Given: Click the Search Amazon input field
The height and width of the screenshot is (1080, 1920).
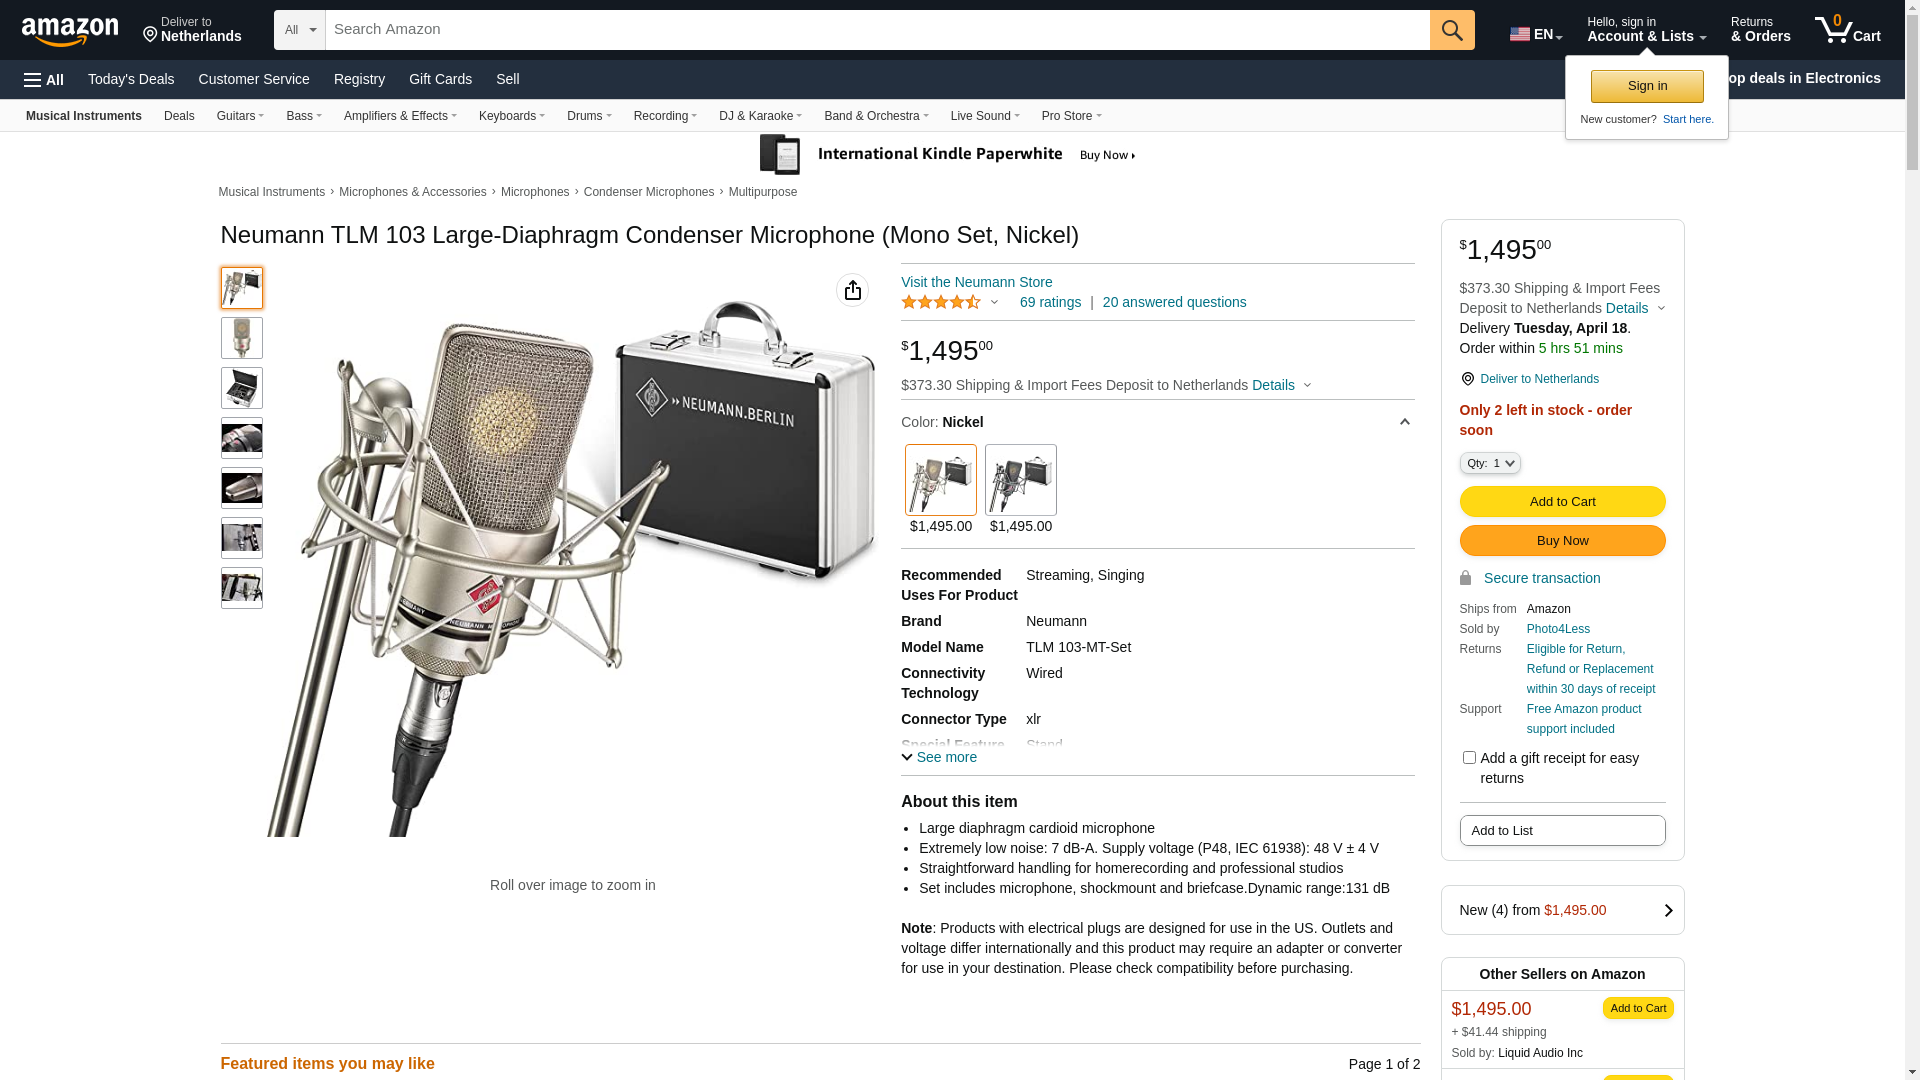Looking at the screenshot, I should pos(877,30).
